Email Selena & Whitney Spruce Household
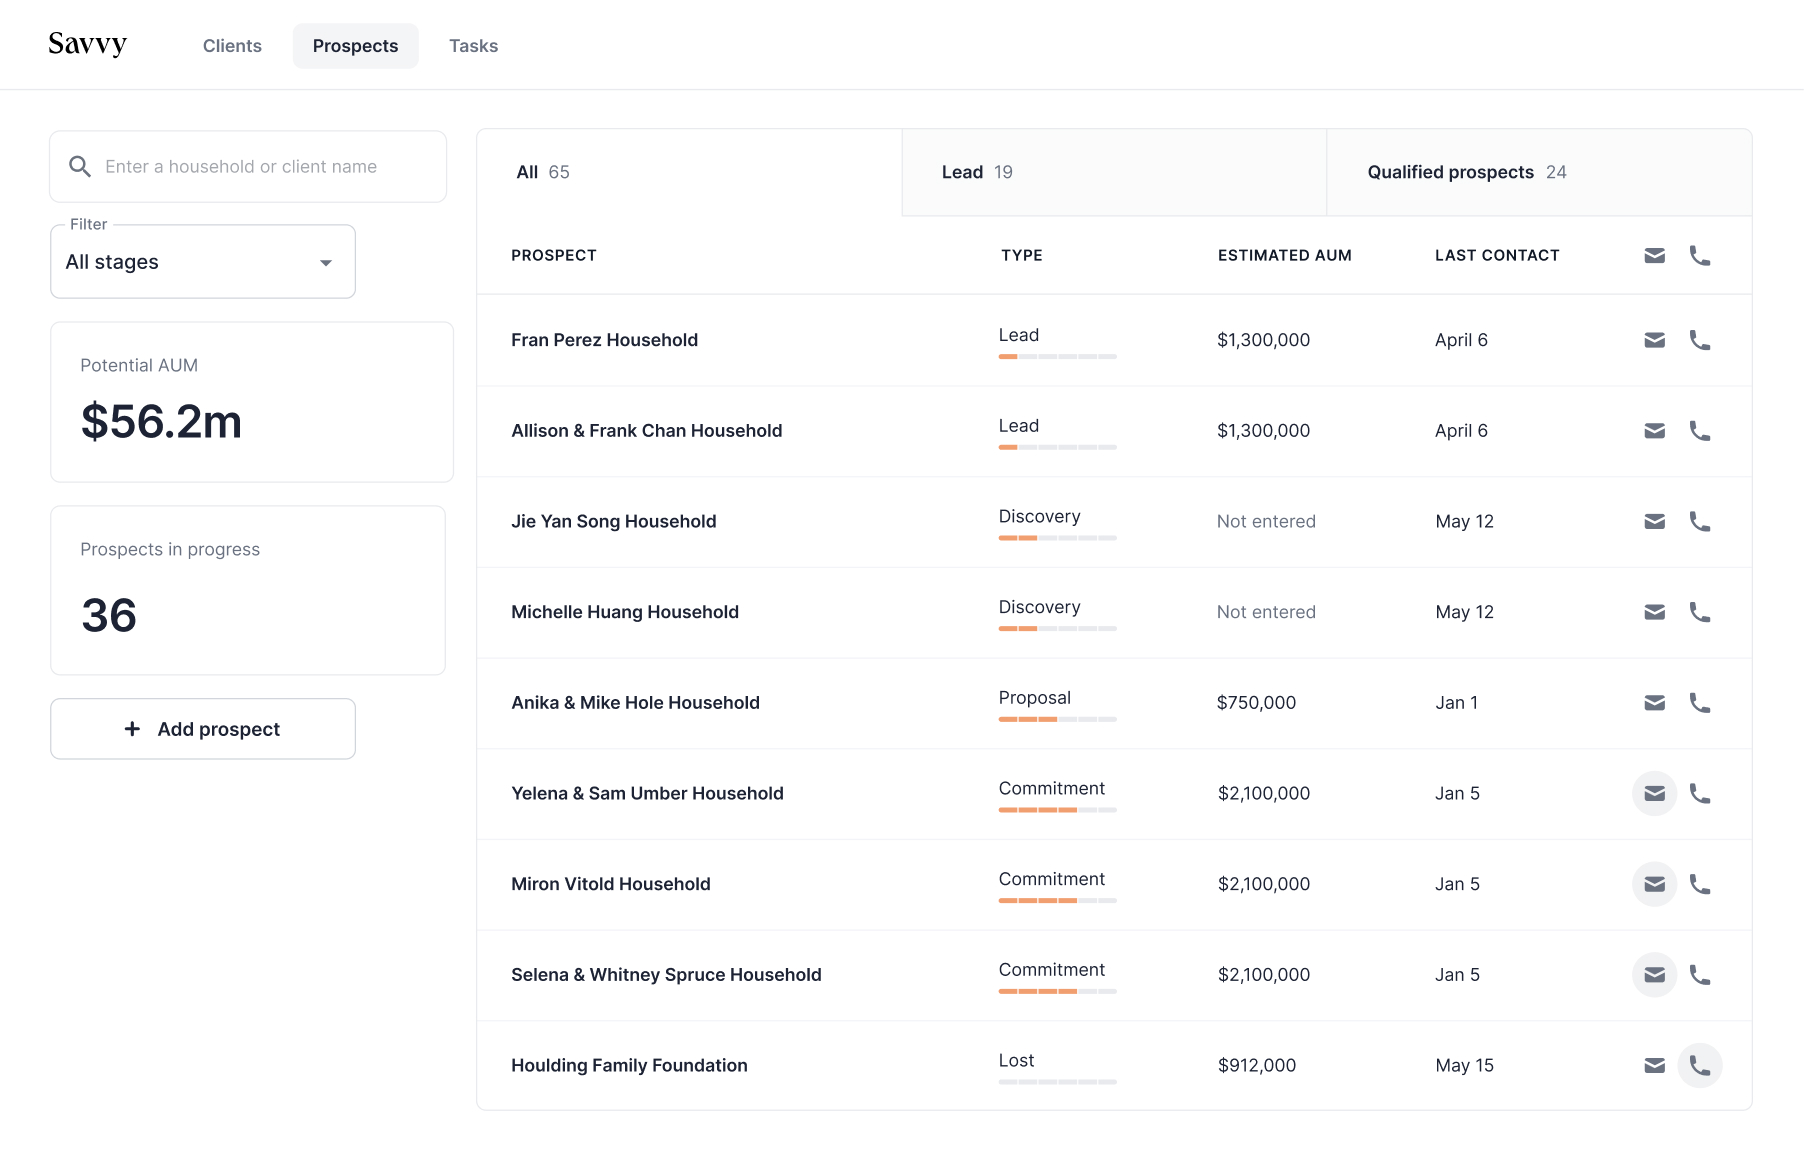 click(x=1654, y=974)
